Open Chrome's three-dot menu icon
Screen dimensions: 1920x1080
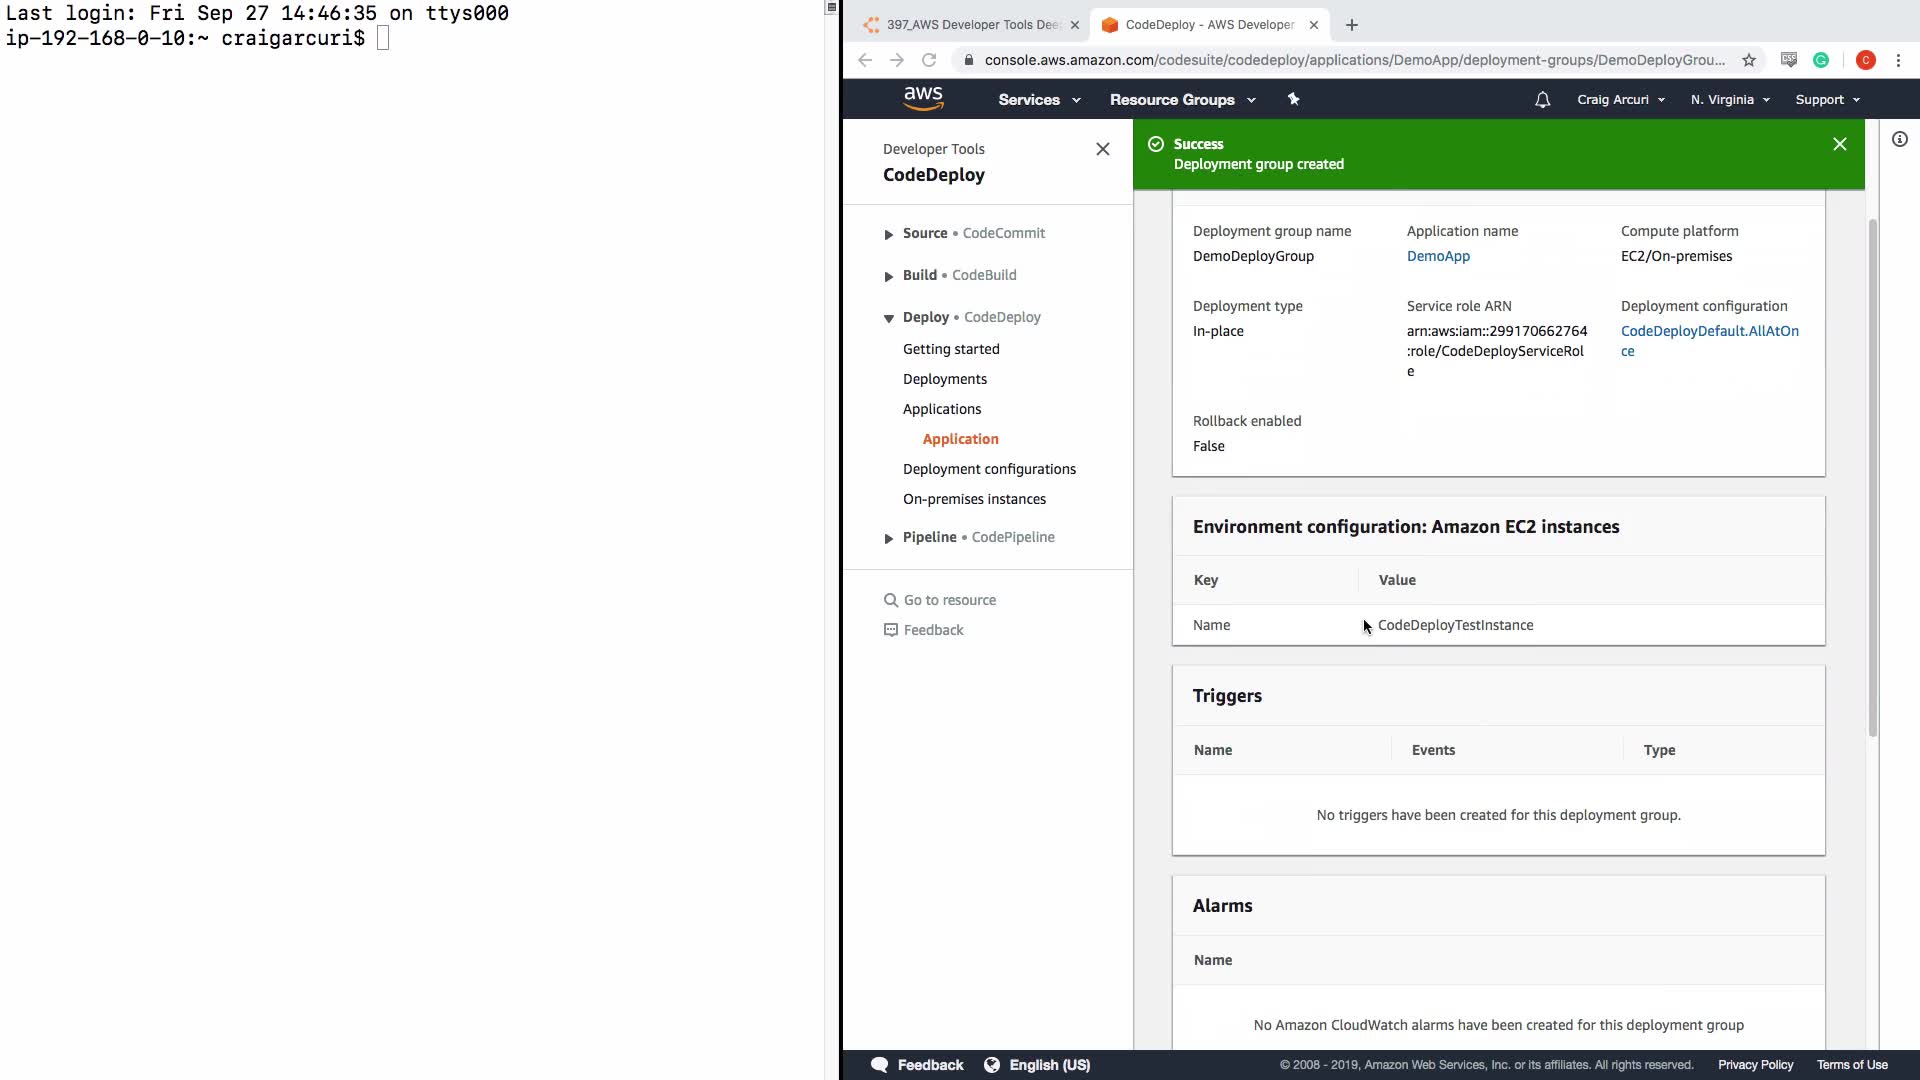pos(1898,60)
